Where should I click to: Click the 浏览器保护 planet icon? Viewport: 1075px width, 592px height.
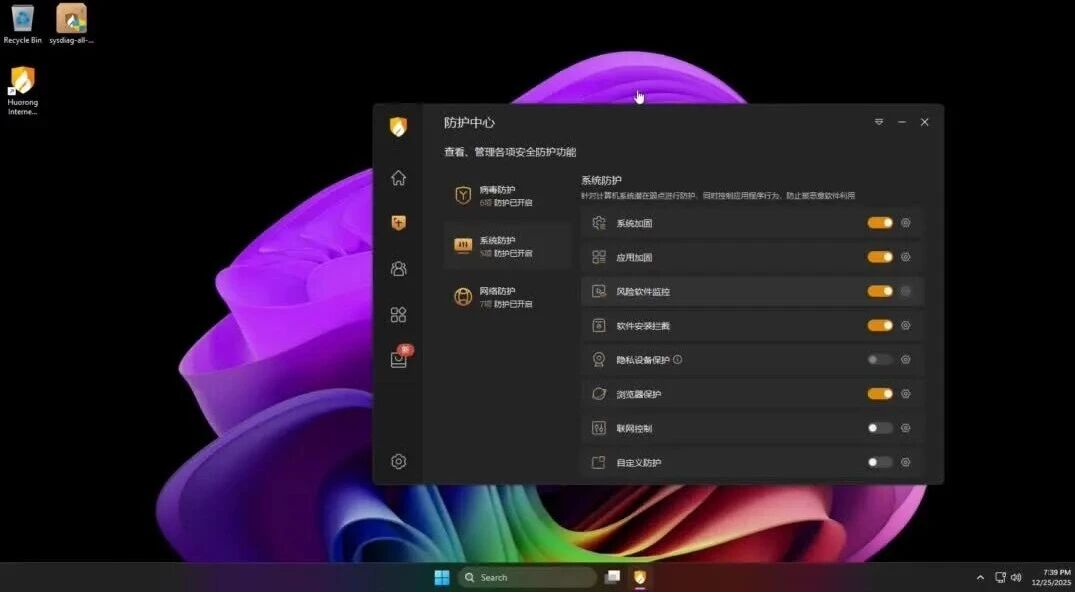[x=599, y=394]
